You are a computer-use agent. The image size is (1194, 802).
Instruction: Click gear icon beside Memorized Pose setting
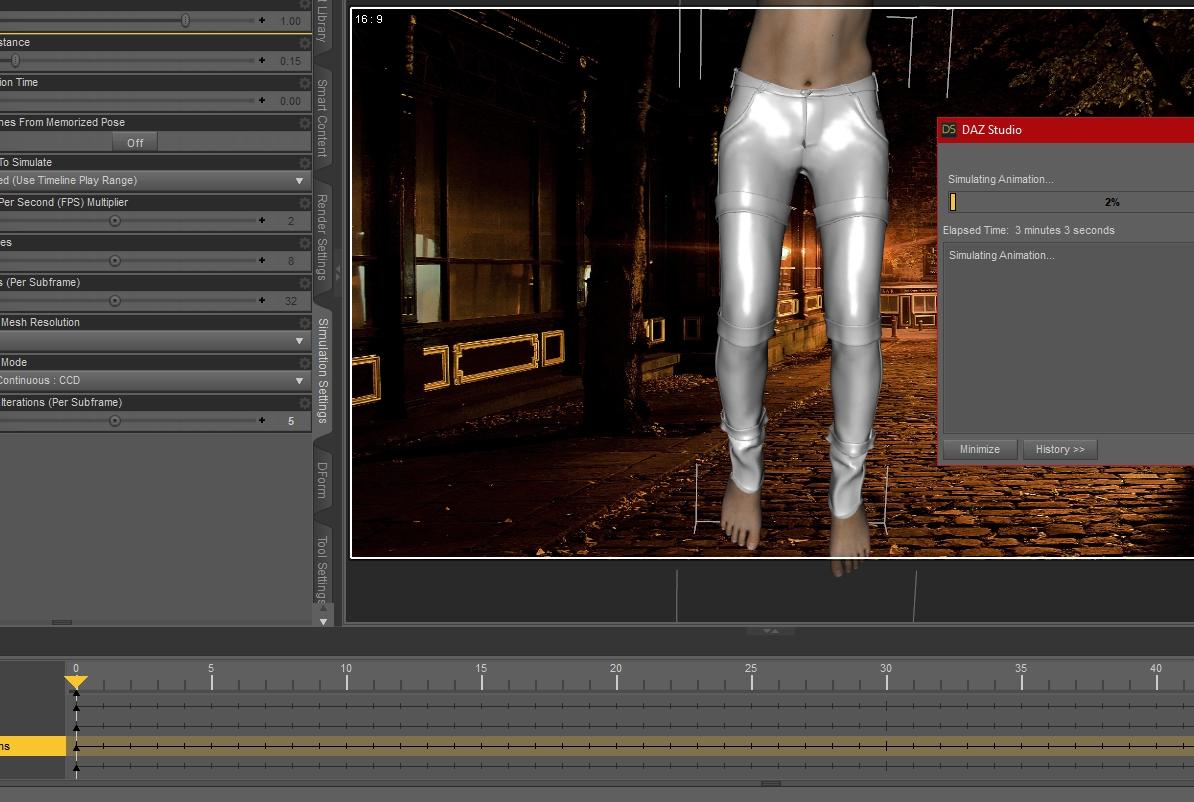[x=304, y=123]
